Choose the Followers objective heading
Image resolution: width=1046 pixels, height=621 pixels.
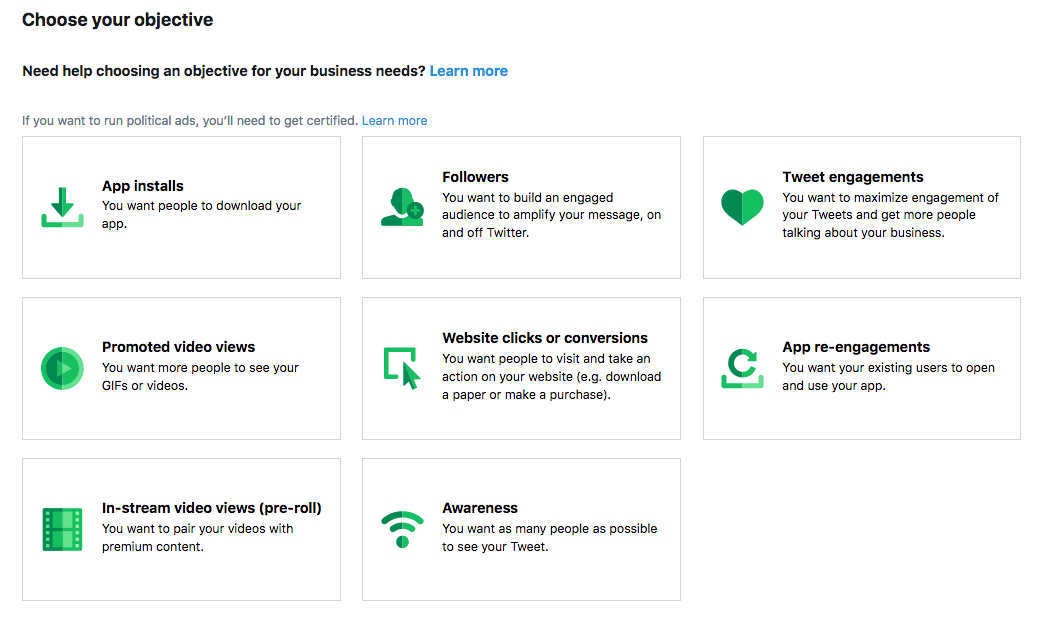click(475, 177)
